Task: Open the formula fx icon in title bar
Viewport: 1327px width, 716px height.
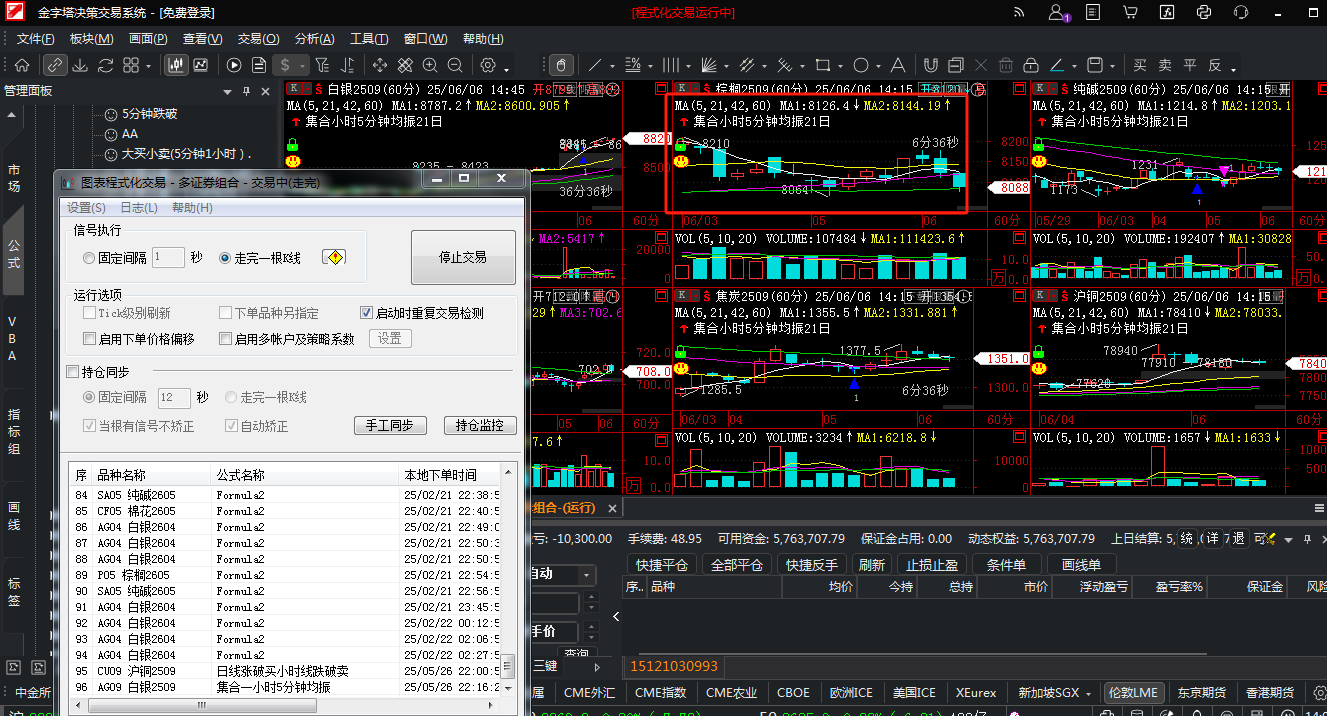Action: [1167, 13]
